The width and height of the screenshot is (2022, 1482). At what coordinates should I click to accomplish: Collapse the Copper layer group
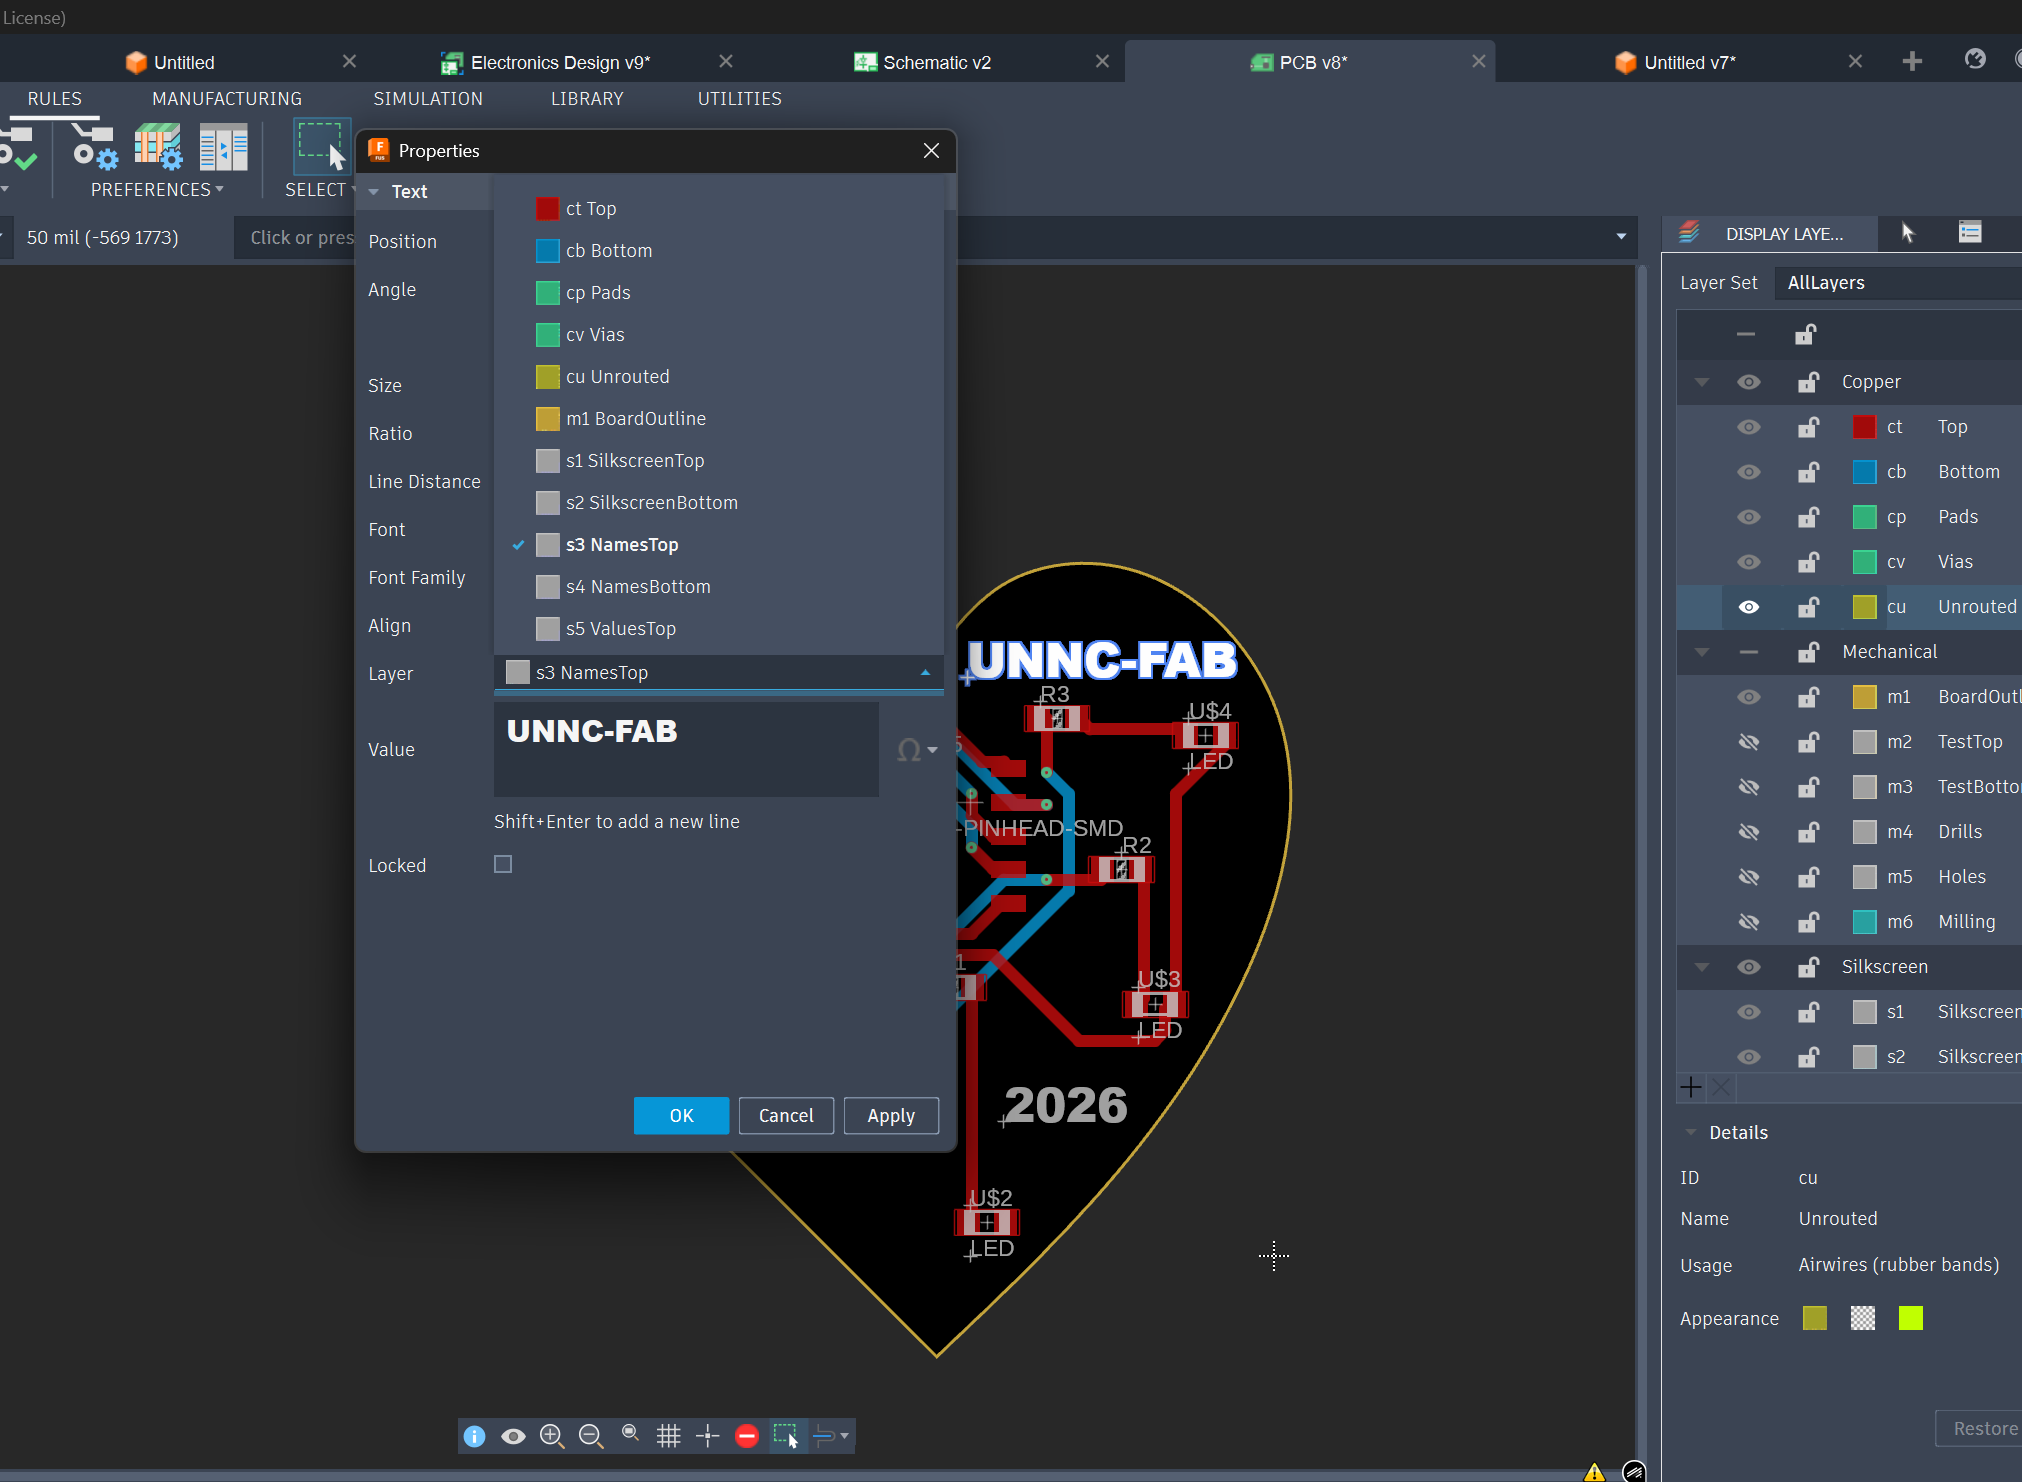tap(1701, 382)
